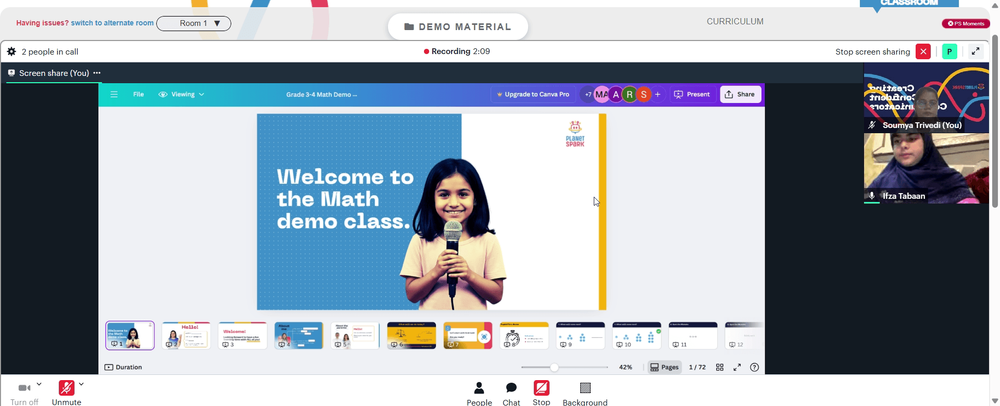Toggle the Pages thumbnail strip
Image resolution: width=1000 pixels, height=406 pixels.
664,367
